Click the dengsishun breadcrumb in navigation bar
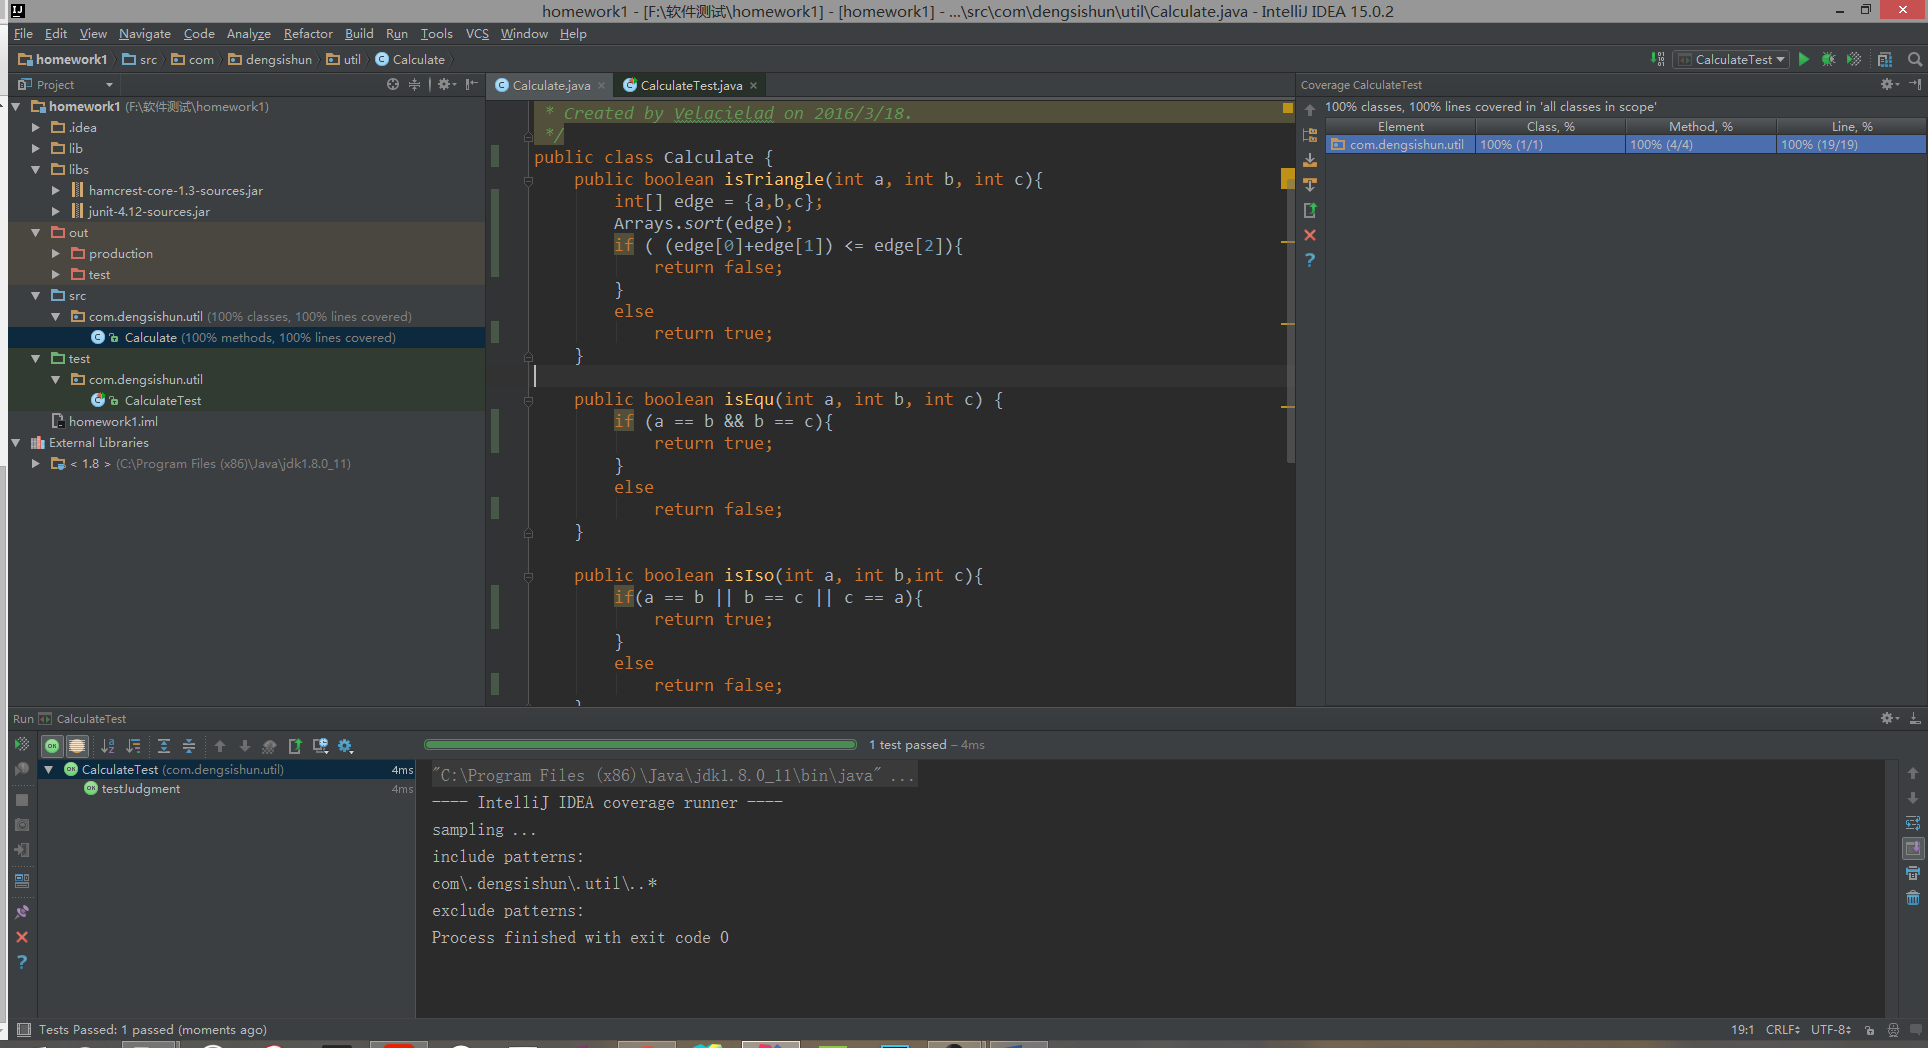 tap(270, 60)
